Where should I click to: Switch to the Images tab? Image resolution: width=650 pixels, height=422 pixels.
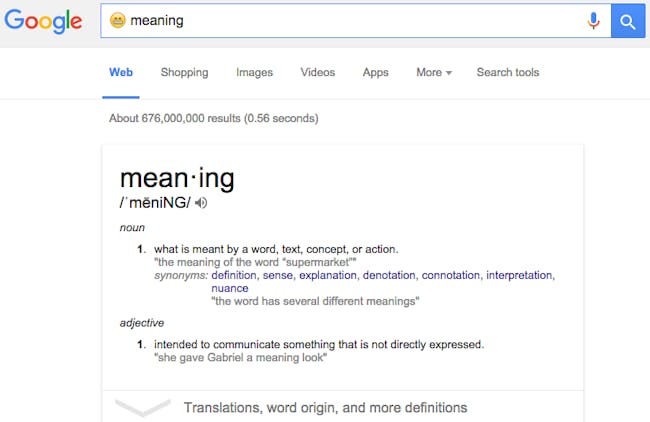click(x=255, y=73)
